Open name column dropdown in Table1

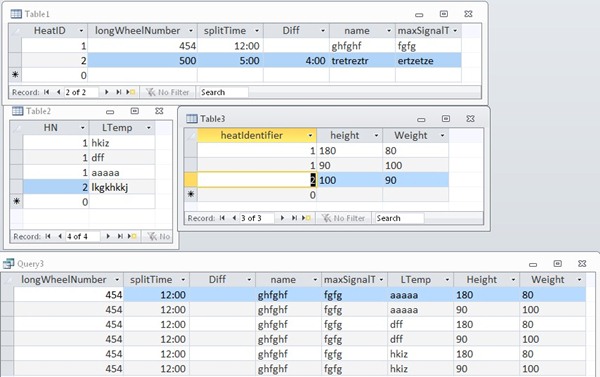pyautogui.click(x=389, y=31)
